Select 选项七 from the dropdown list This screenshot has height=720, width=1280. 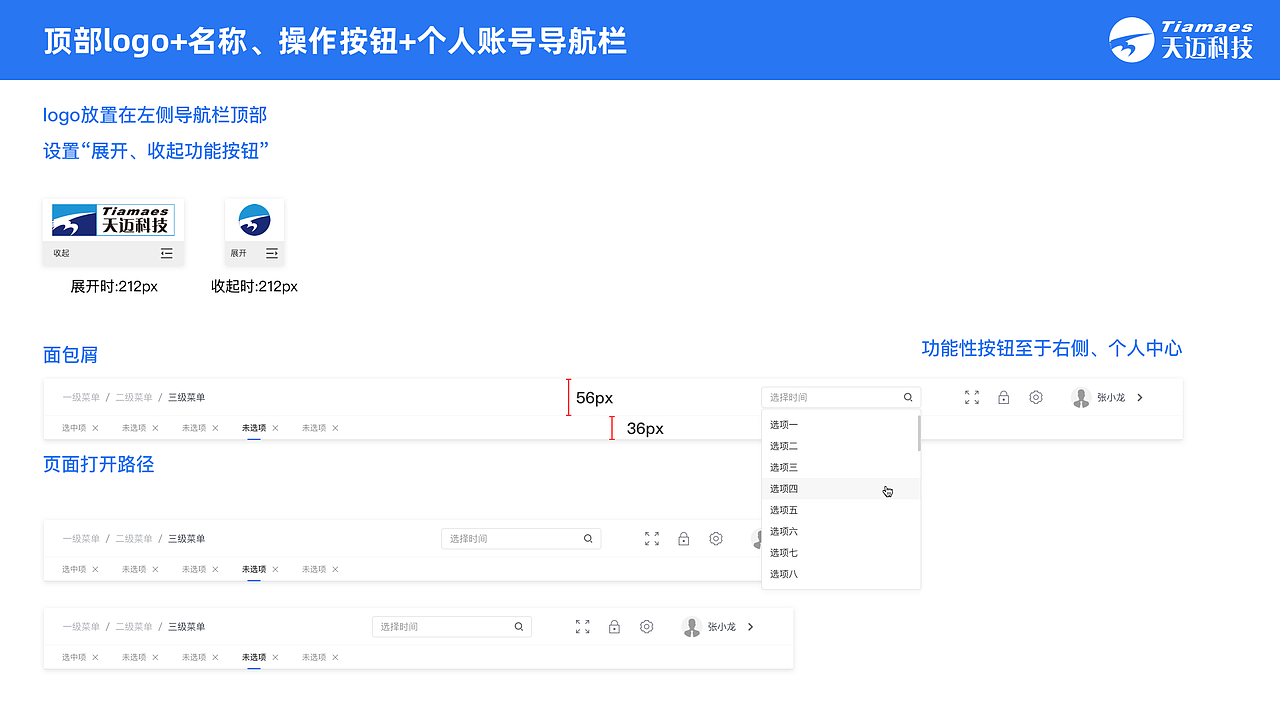pyautogui.click(x=841, y=553)
